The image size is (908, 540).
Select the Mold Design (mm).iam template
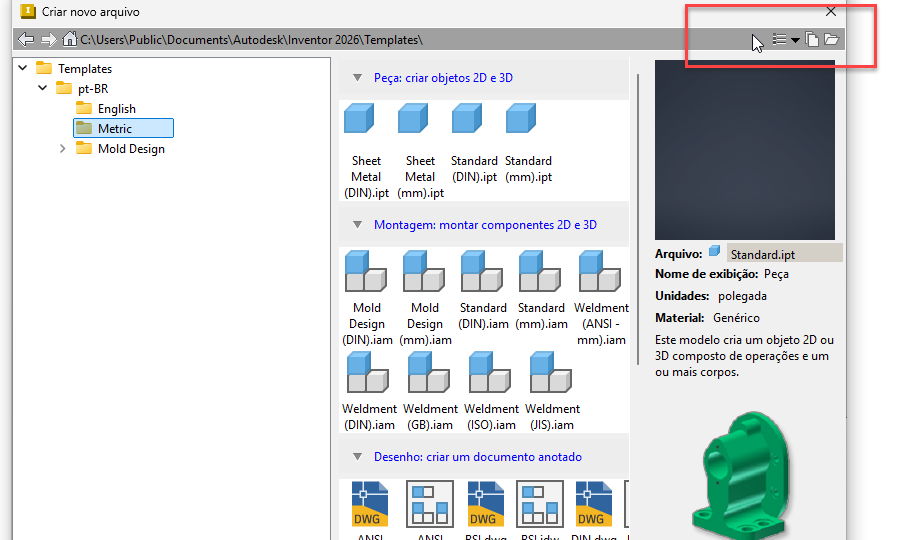[425, 297]
